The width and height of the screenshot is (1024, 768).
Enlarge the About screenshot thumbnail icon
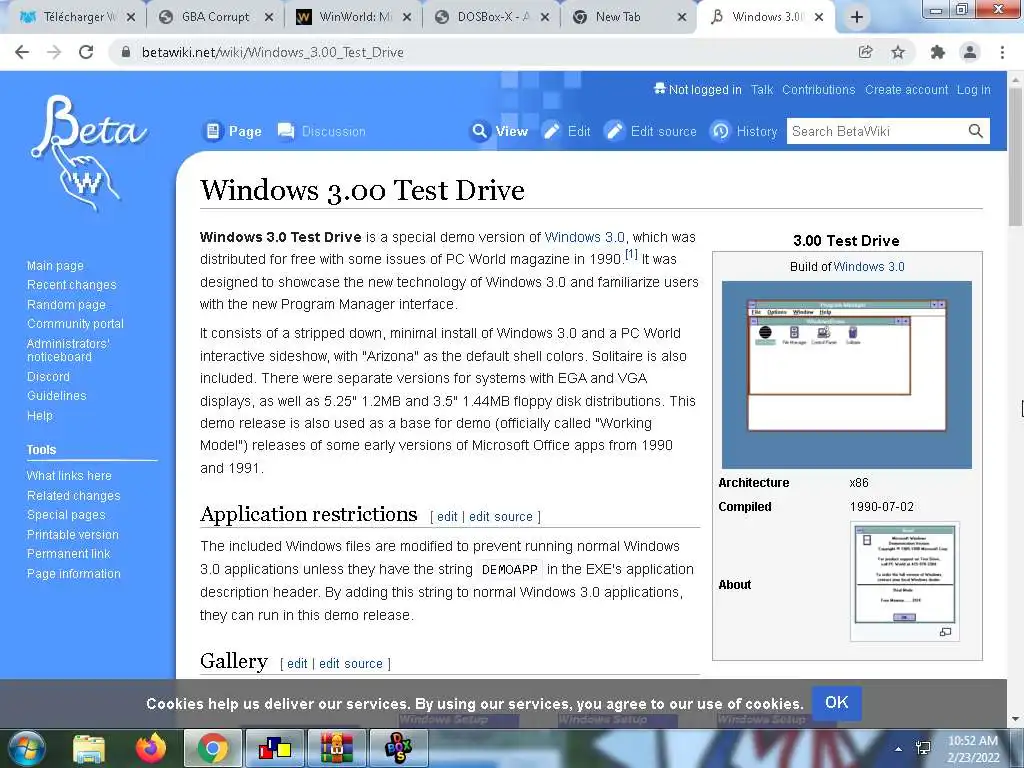945,632
